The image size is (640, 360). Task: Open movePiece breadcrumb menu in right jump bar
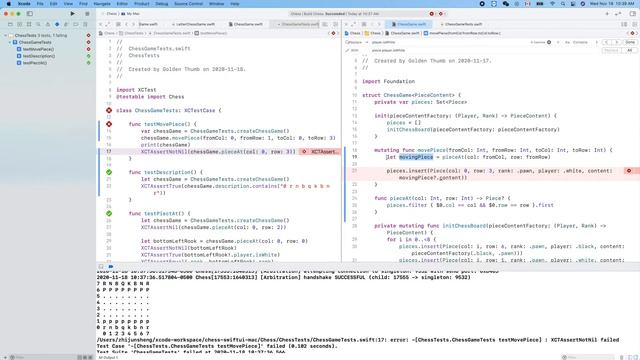462,33
